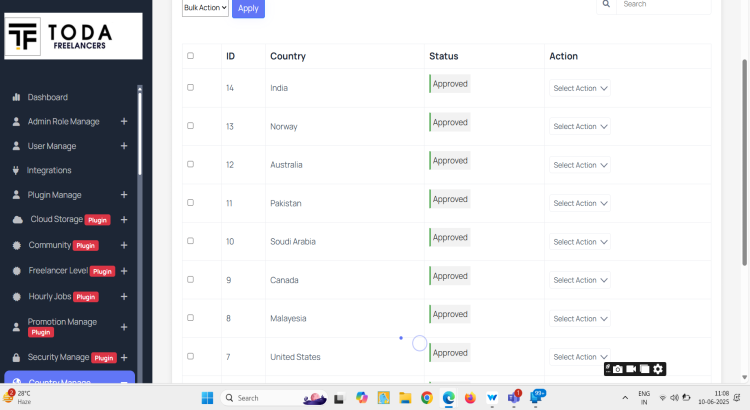Open Dashboard from the sidebar icon
The width and height of the screenshot is (750, 410).
pos(16,97)
